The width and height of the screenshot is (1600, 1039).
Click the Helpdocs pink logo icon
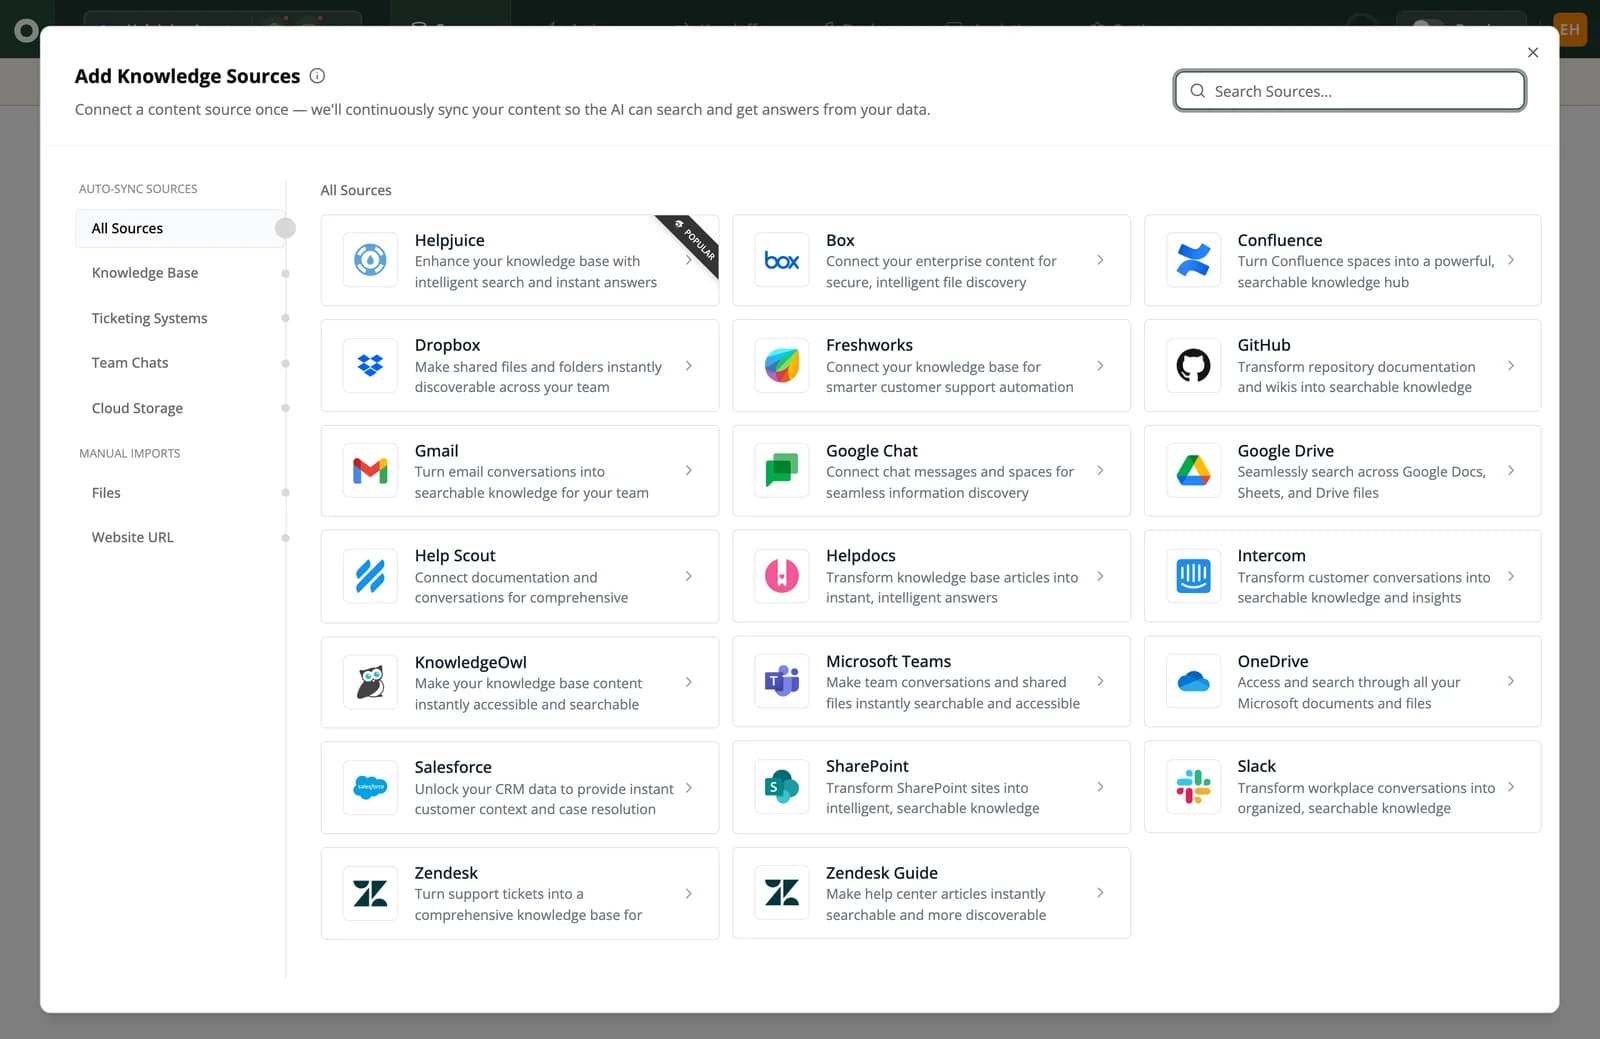(x=782, y=576)
